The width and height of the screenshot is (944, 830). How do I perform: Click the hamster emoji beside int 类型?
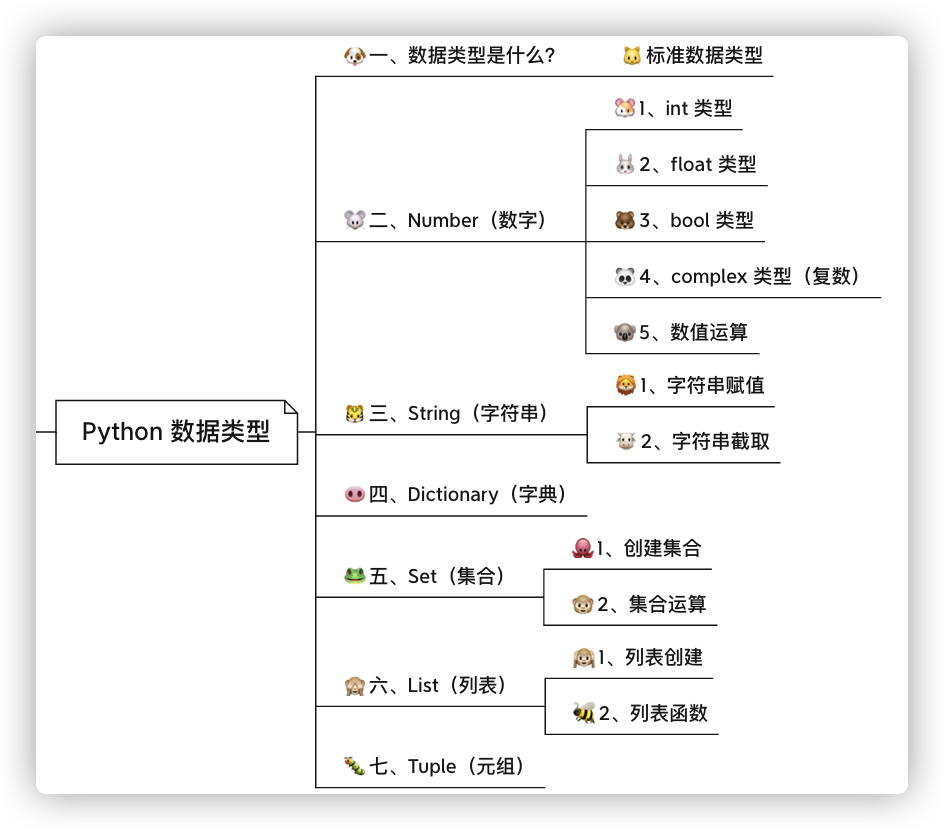tap(624, 108)
